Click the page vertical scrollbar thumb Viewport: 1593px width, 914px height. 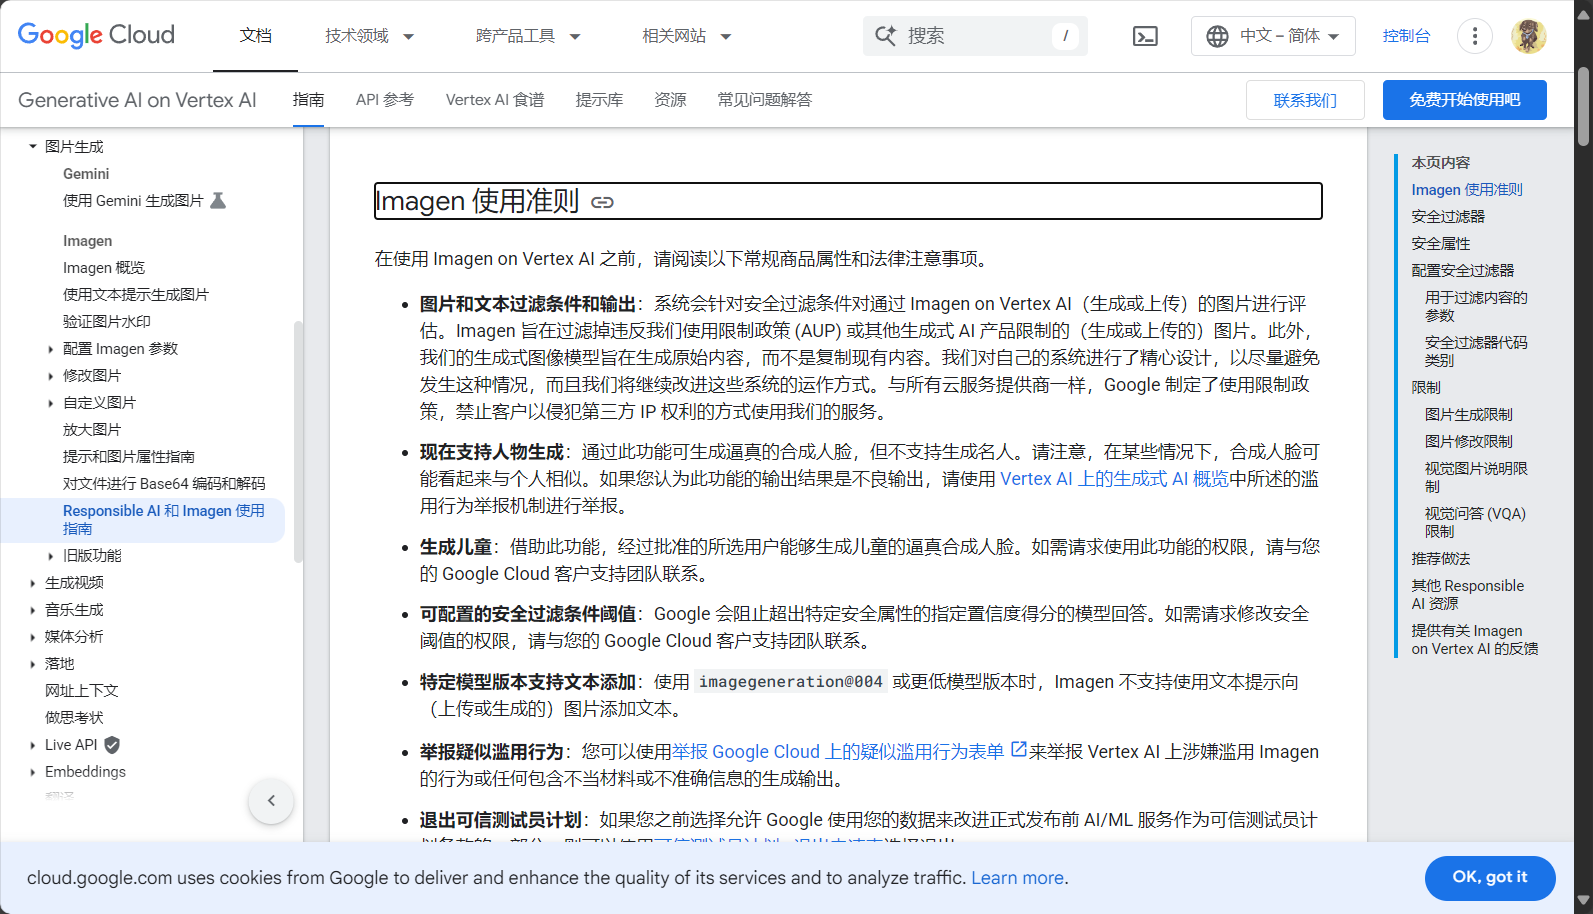tap(1583, 107)
